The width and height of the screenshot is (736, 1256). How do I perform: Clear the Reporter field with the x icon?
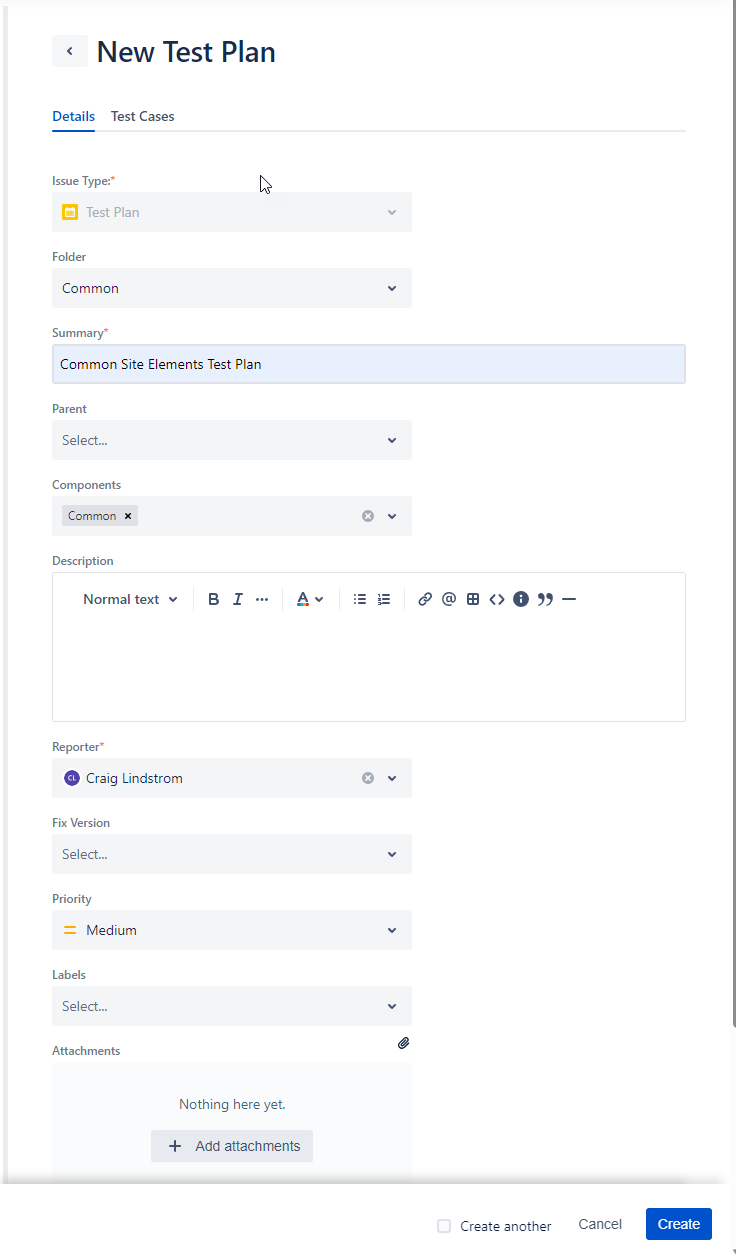coord(367,777)
